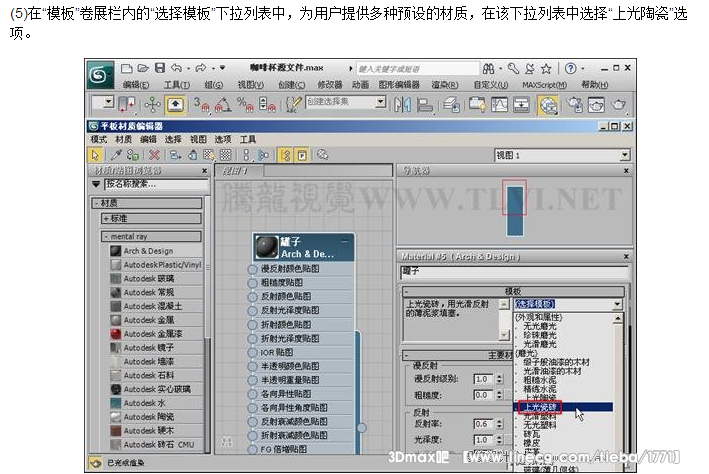The height and width of the screenshot is (474, 709).
Task: Choose 无光塑料 in the template list
Action: 539,425
